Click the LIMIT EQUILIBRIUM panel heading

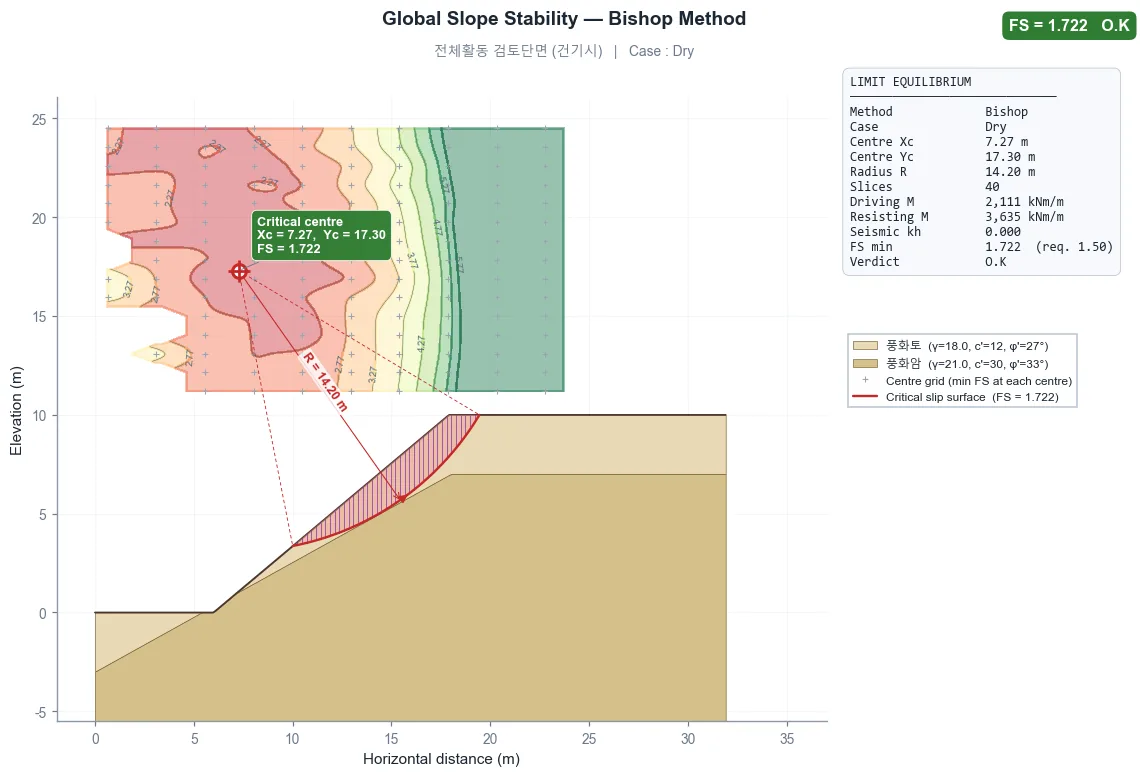click(x=910, y=82)
